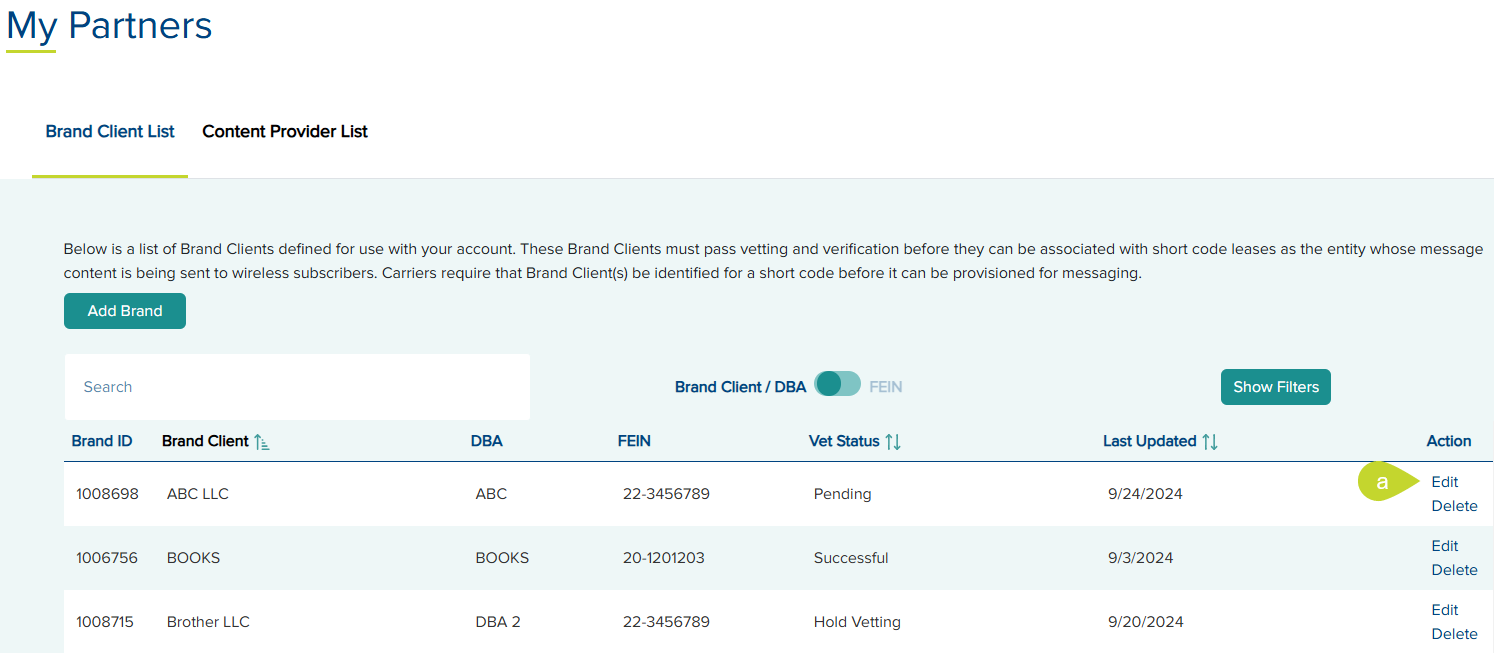1494x653 pixels.
Task: Select the ABC LLC row name
Action: [x=198, y=494]
